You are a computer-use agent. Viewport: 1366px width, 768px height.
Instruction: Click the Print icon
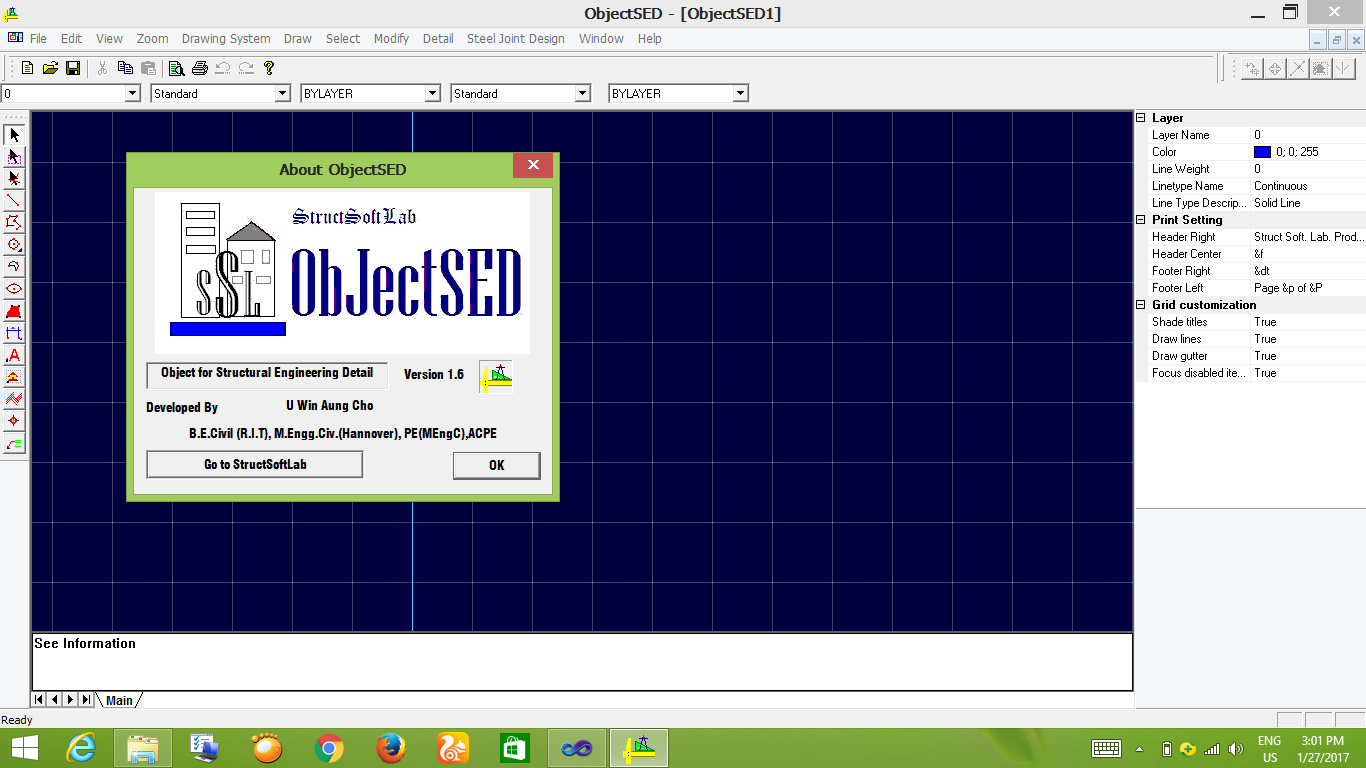[199, 68]
